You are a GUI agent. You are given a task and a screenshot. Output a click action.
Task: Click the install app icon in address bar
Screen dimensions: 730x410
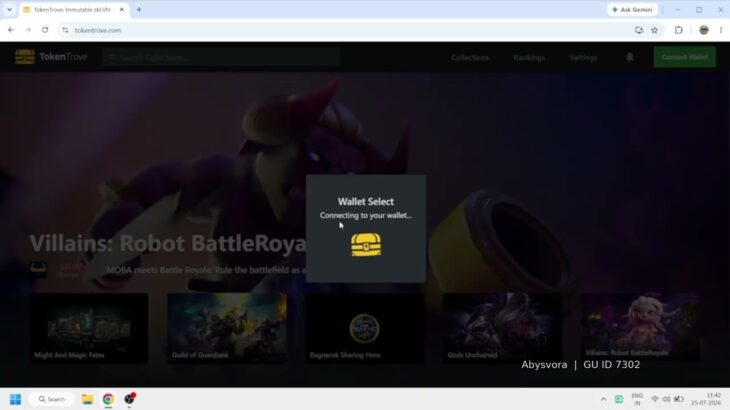tap(639, 30)
